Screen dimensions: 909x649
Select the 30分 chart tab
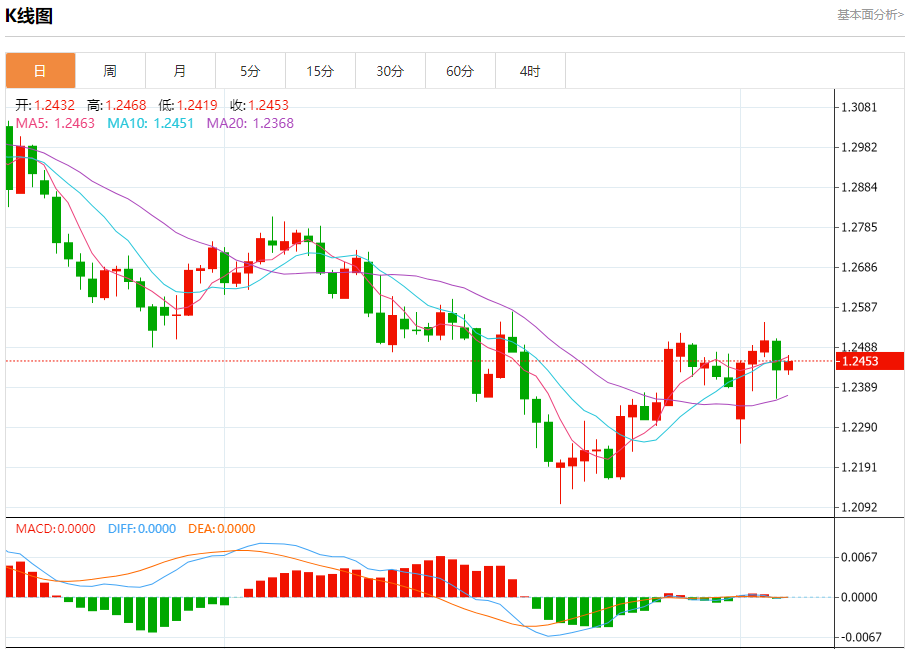pyautogui.click(x=390, y=71)
